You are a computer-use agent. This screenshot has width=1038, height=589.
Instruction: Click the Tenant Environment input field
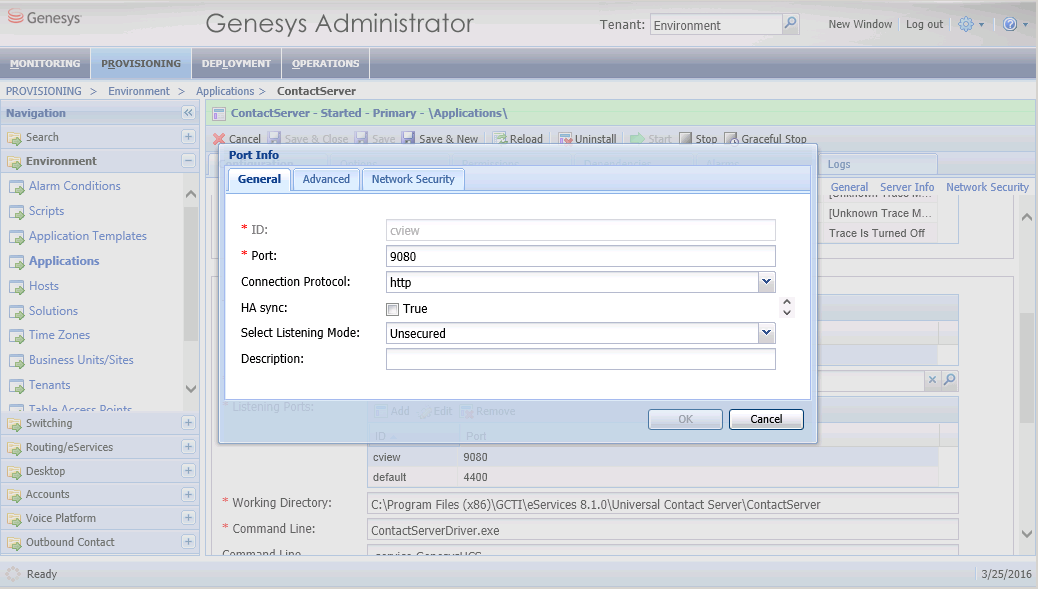pos(716,25)
